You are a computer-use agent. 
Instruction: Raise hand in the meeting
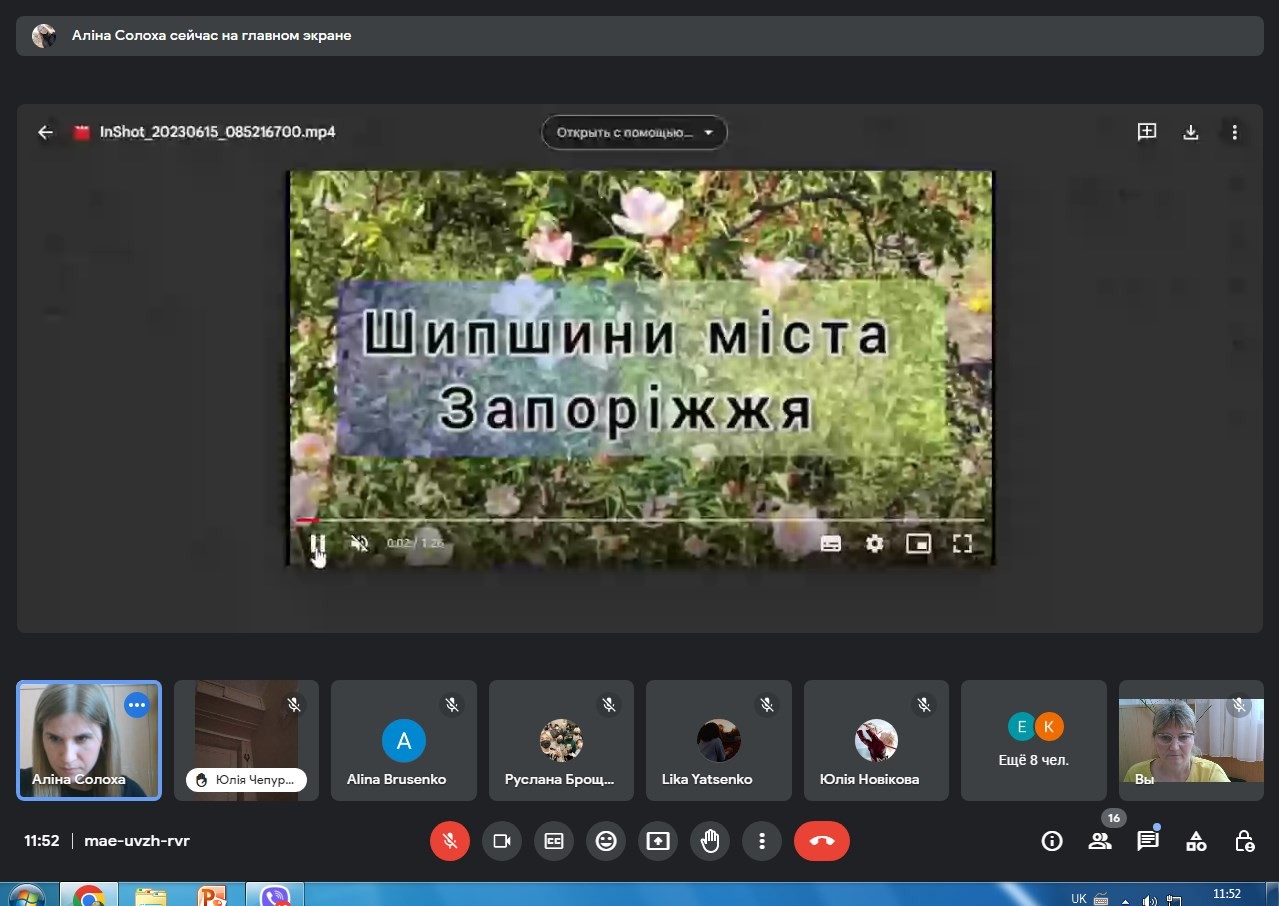click(x=710, y=841)
